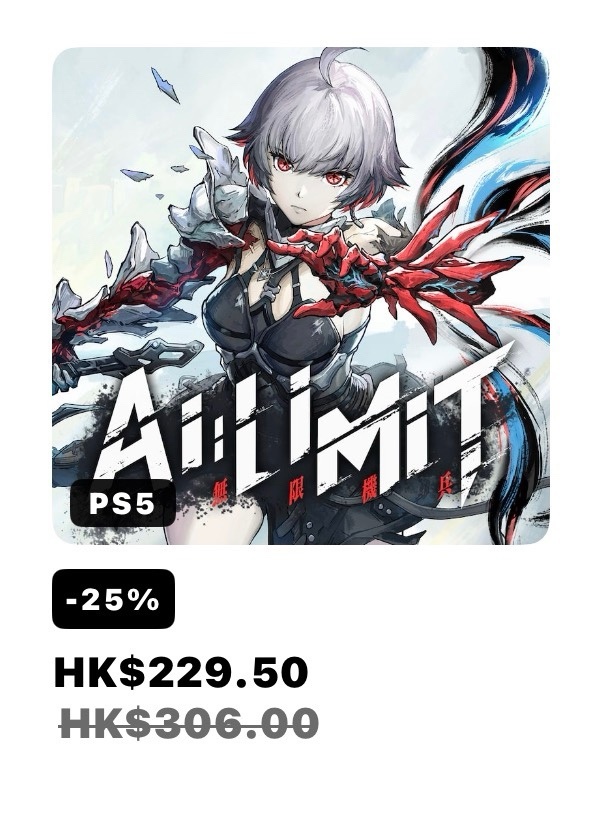Click the HK$229.50 sale price

tap(181, 672)
